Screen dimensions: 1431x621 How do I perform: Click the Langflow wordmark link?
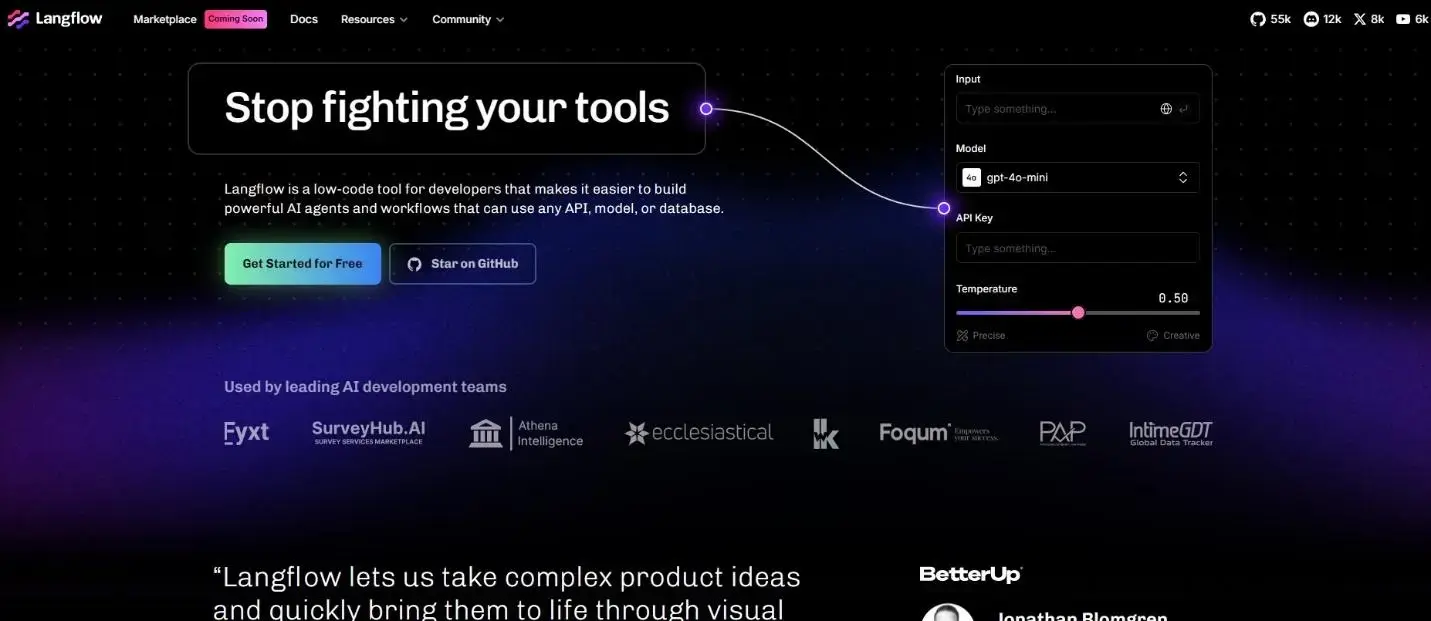[x=69, y=19]
